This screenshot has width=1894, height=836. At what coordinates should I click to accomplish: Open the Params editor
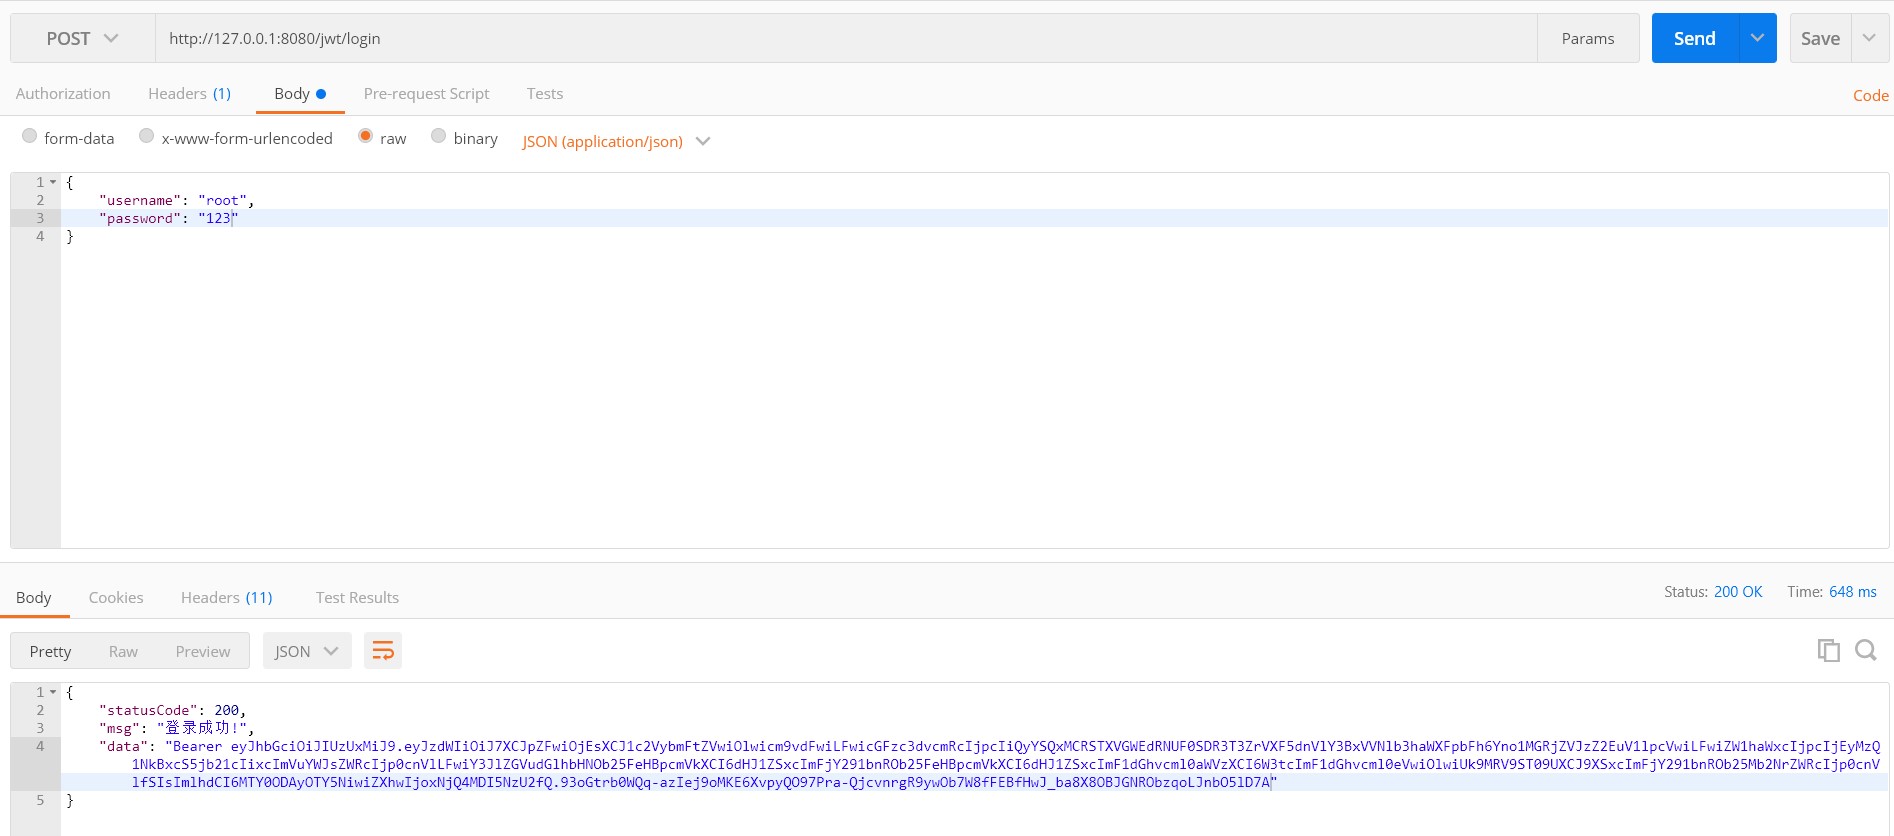pyautogui.click(x=1588, y=38)
